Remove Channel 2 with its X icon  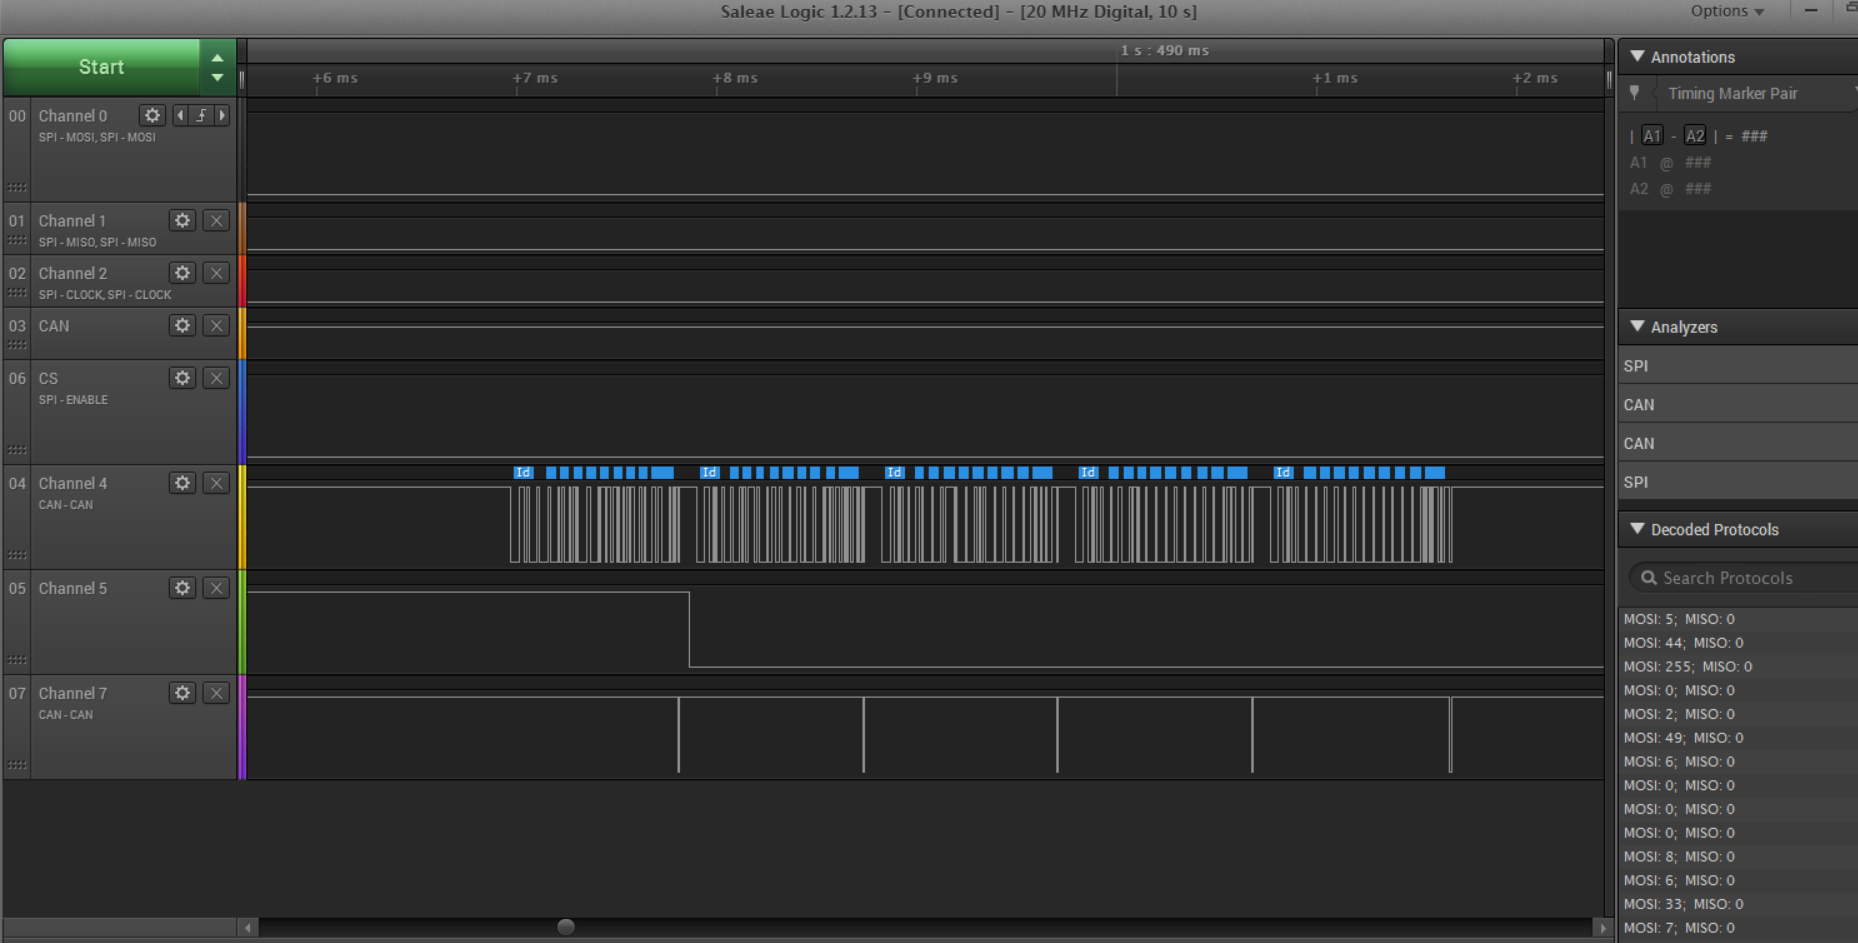click(216, 273)
